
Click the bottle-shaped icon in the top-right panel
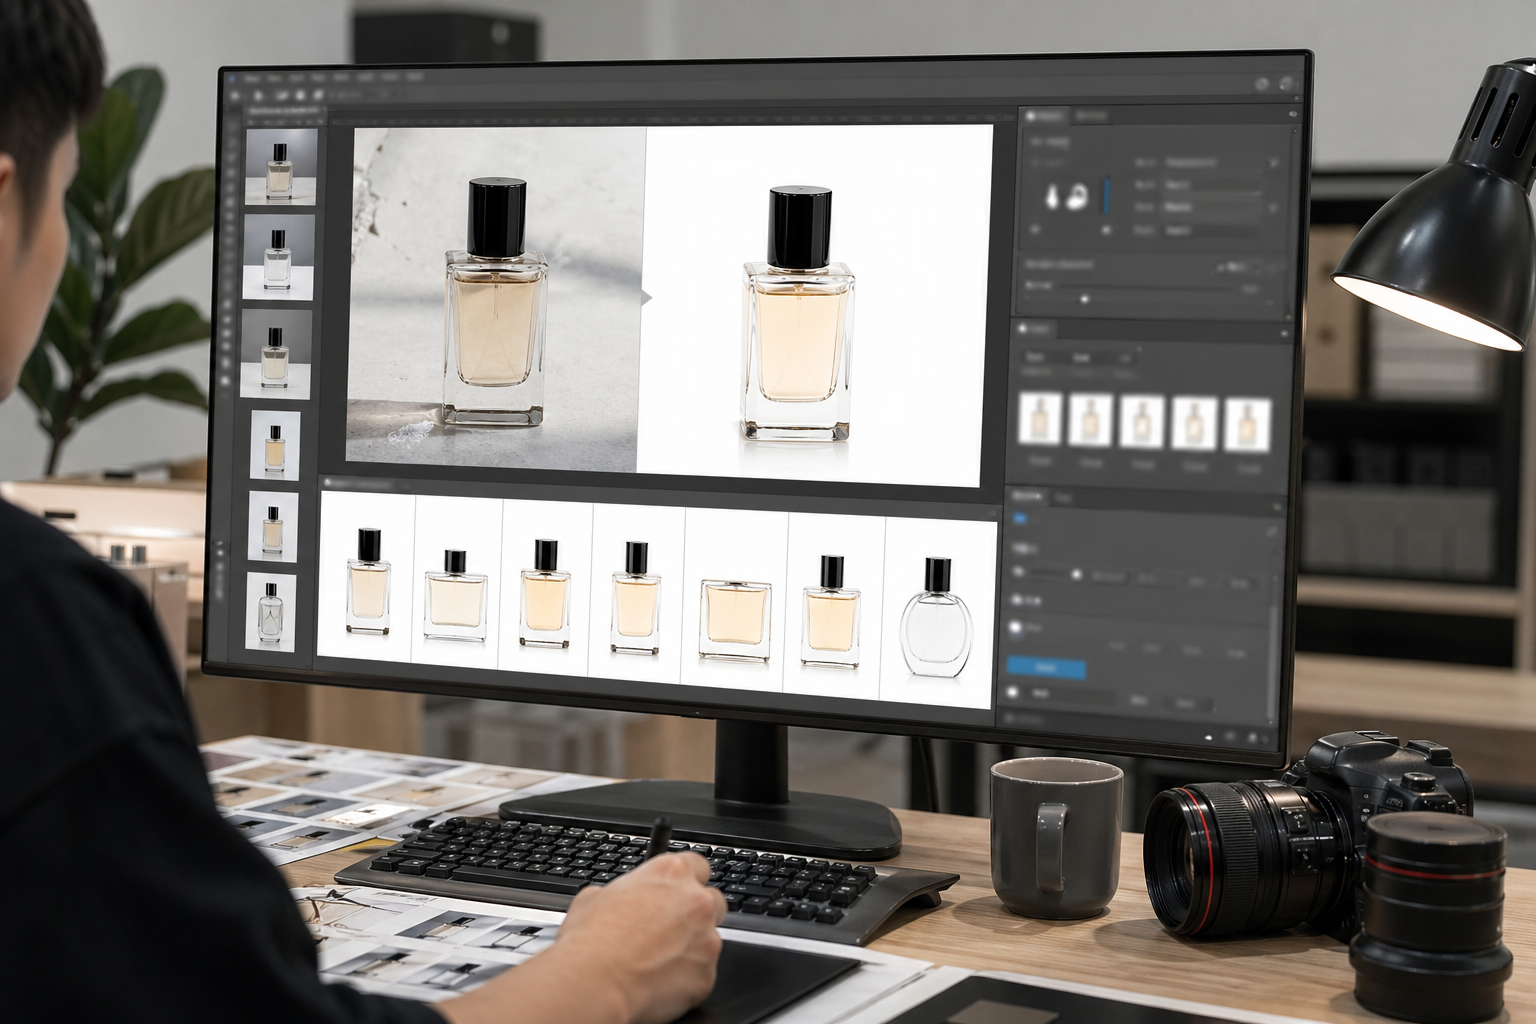(x=1053, y=196)
